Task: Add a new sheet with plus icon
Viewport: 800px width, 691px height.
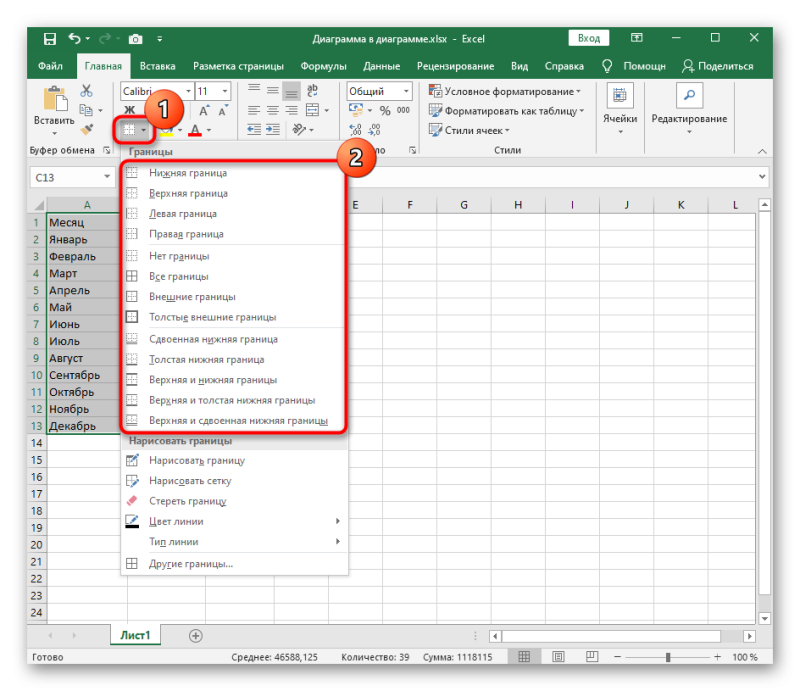Action: [195, 636]
